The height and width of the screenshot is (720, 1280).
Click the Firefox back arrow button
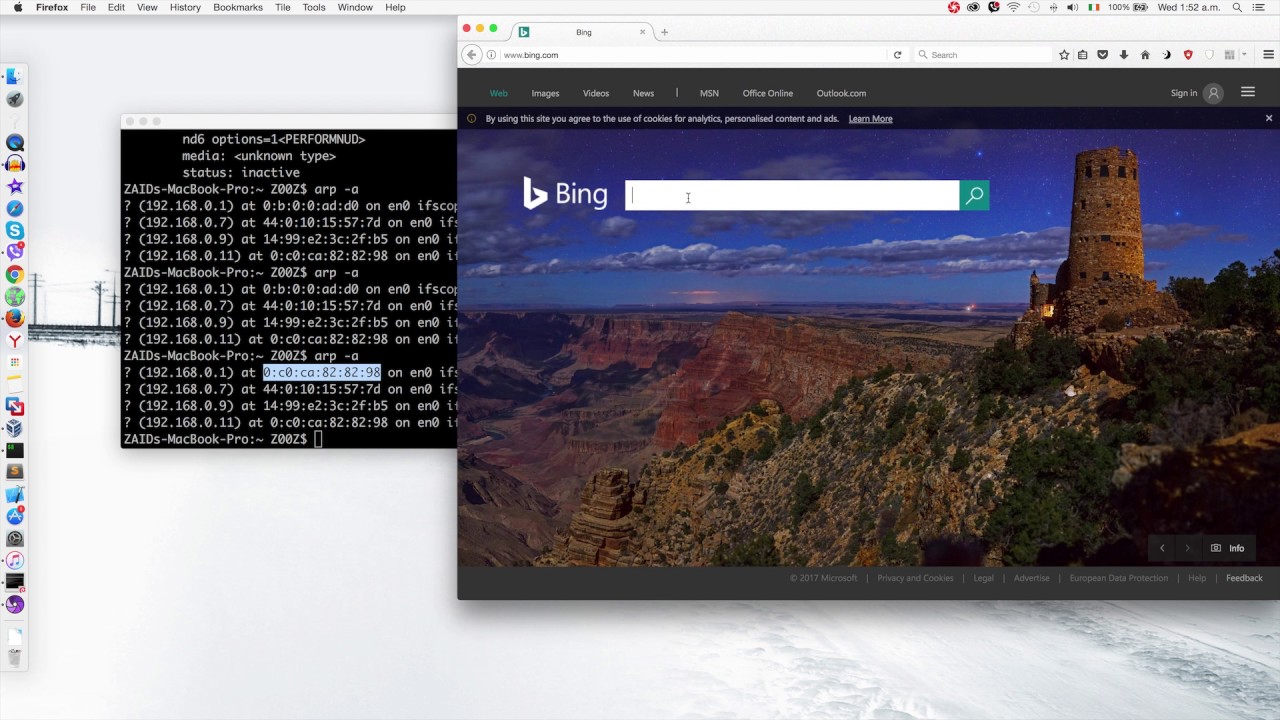[471, 55]
